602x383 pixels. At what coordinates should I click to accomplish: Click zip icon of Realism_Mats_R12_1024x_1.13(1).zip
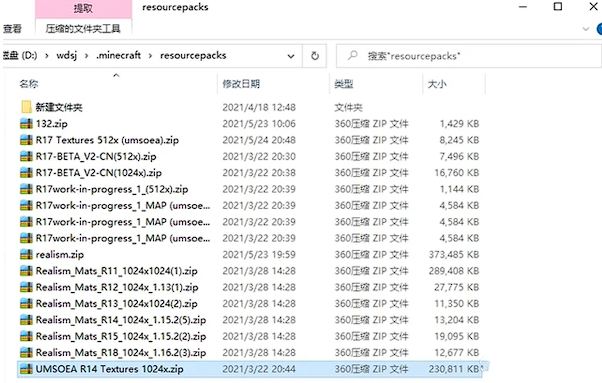26,287
